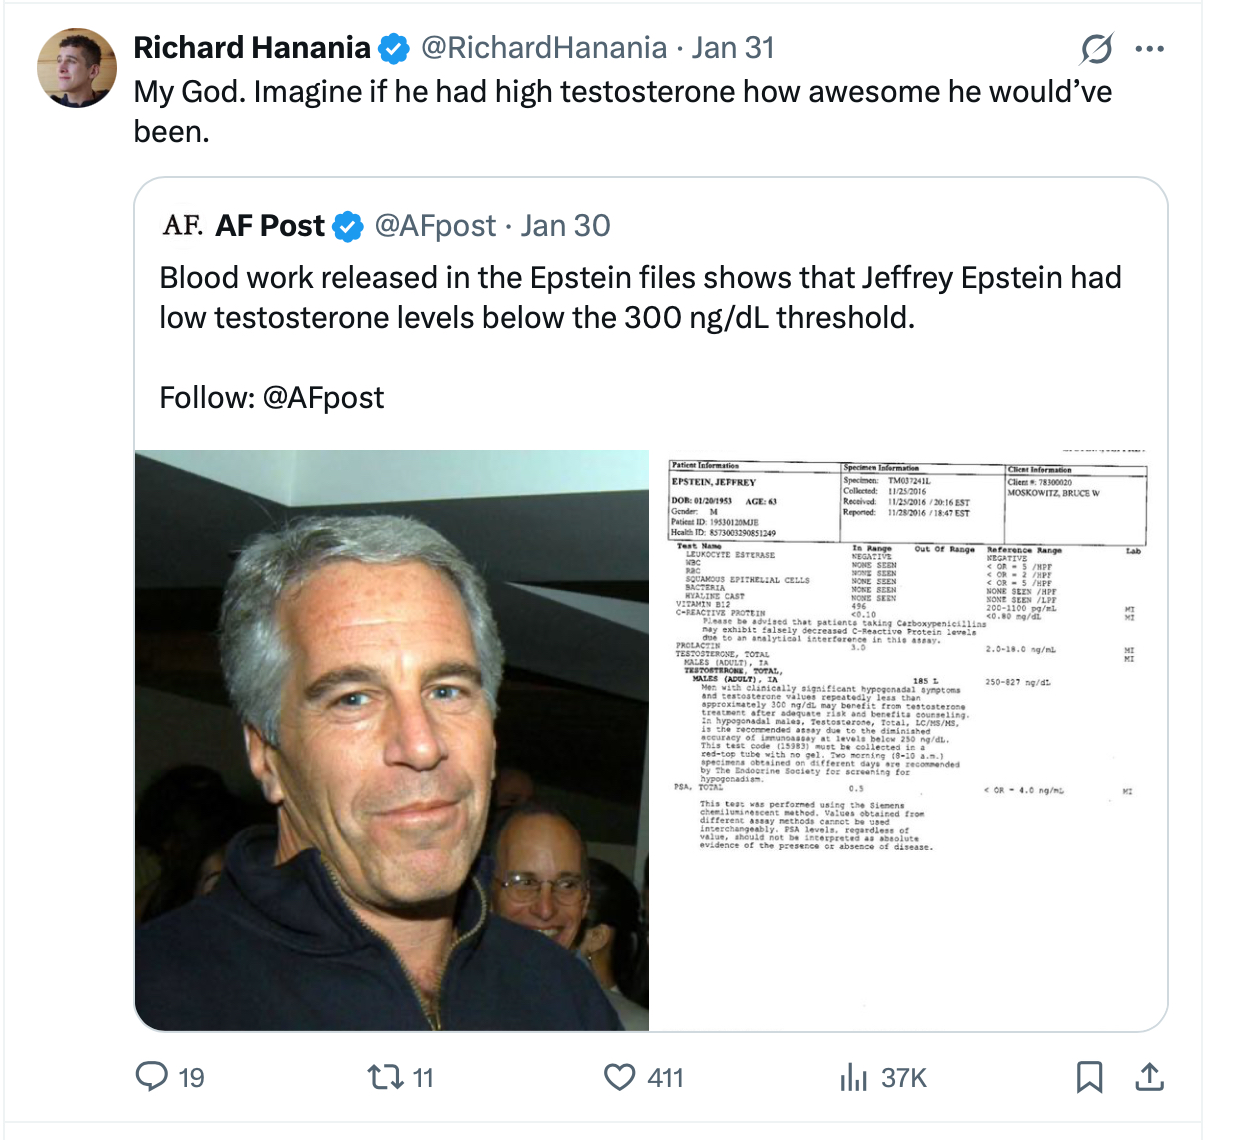Click the AF Post account name
Viewport: 1234px width, 1140px height.
point(270,226)
